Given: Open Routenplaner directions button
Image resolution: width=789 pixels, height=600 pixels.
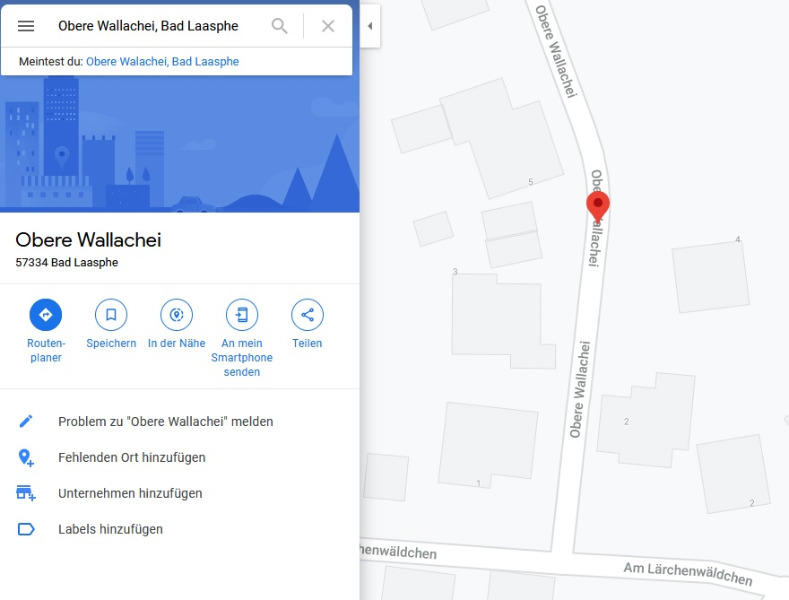Looking at the screenshot, I should click(46, 315).
